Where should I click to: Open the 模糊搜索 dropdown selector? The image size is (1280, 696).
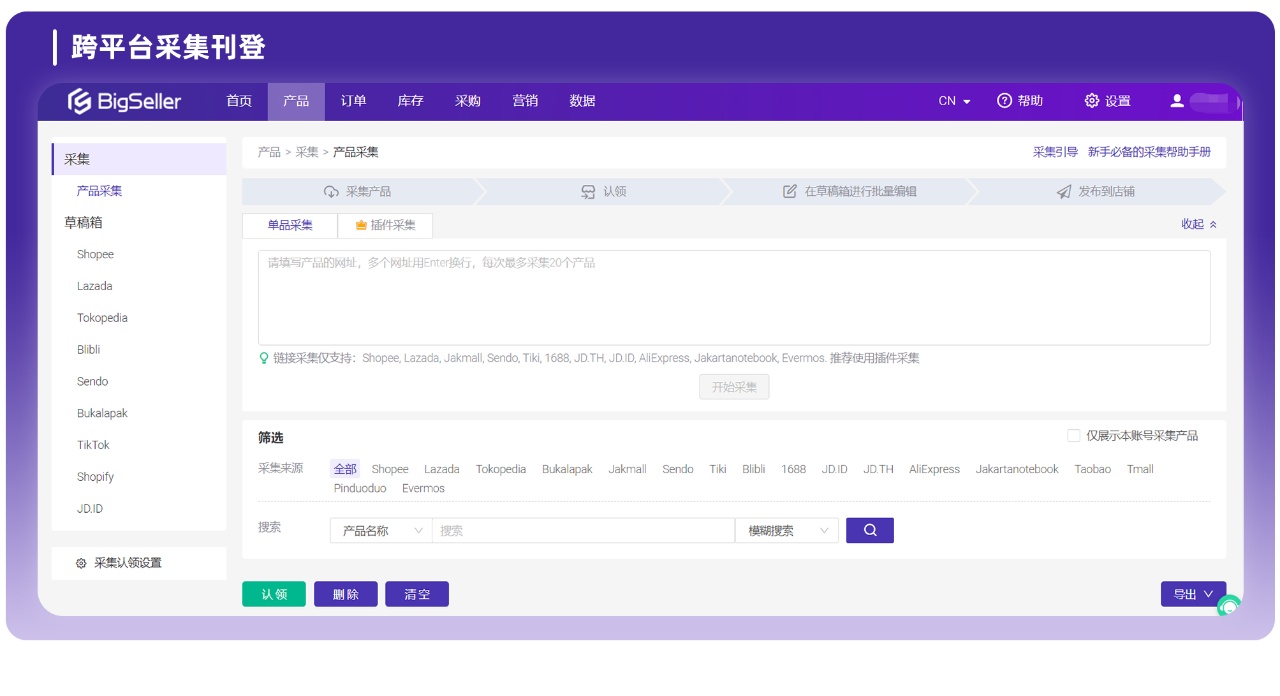[786, 530]
